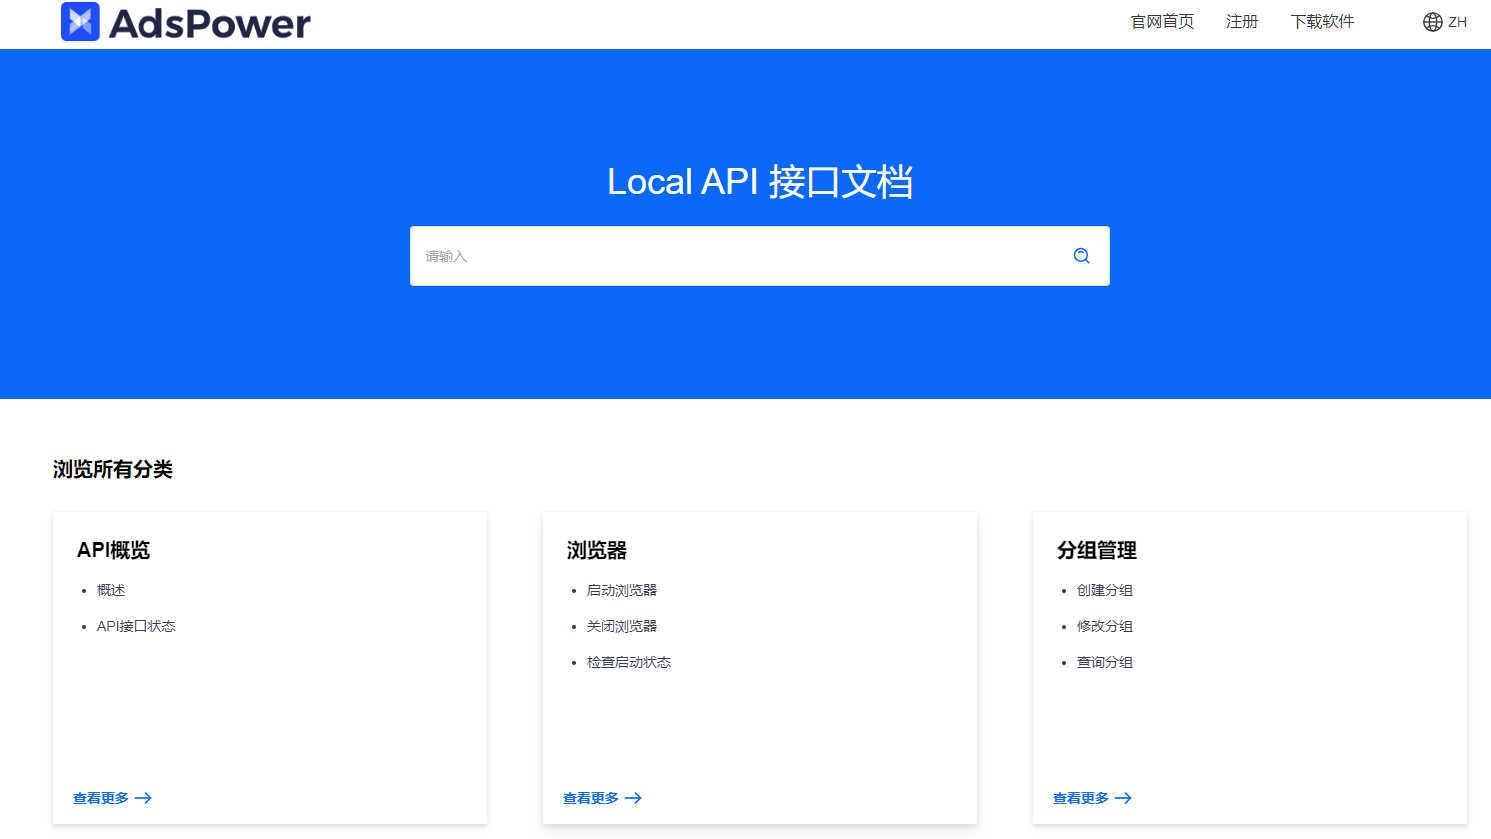Click the 分组管理 card title
Viewport: 1491px width, 839px height.
coord(1097,550)
